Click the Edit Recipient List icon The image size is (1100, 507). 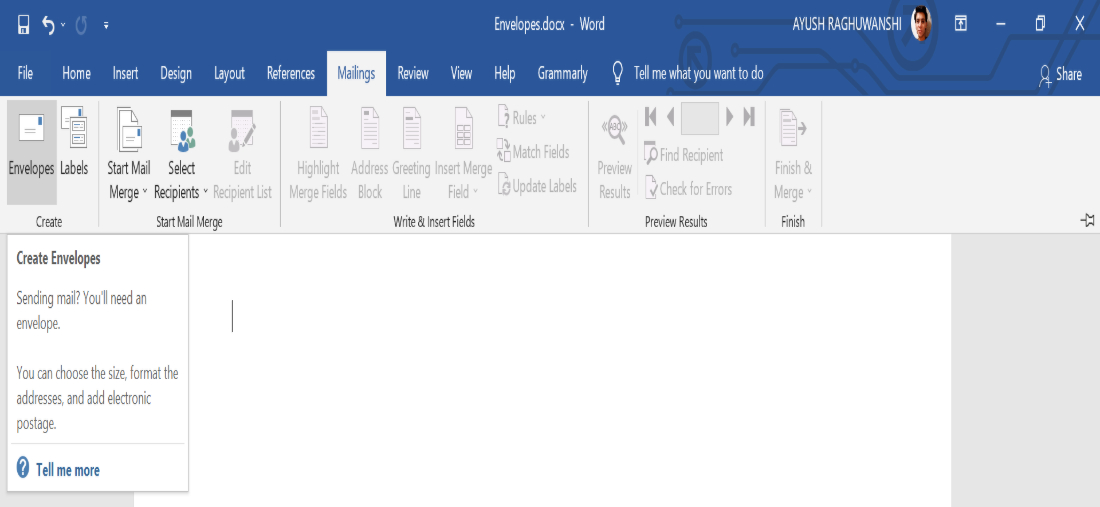pyautogui.click(x=242, y=151)
